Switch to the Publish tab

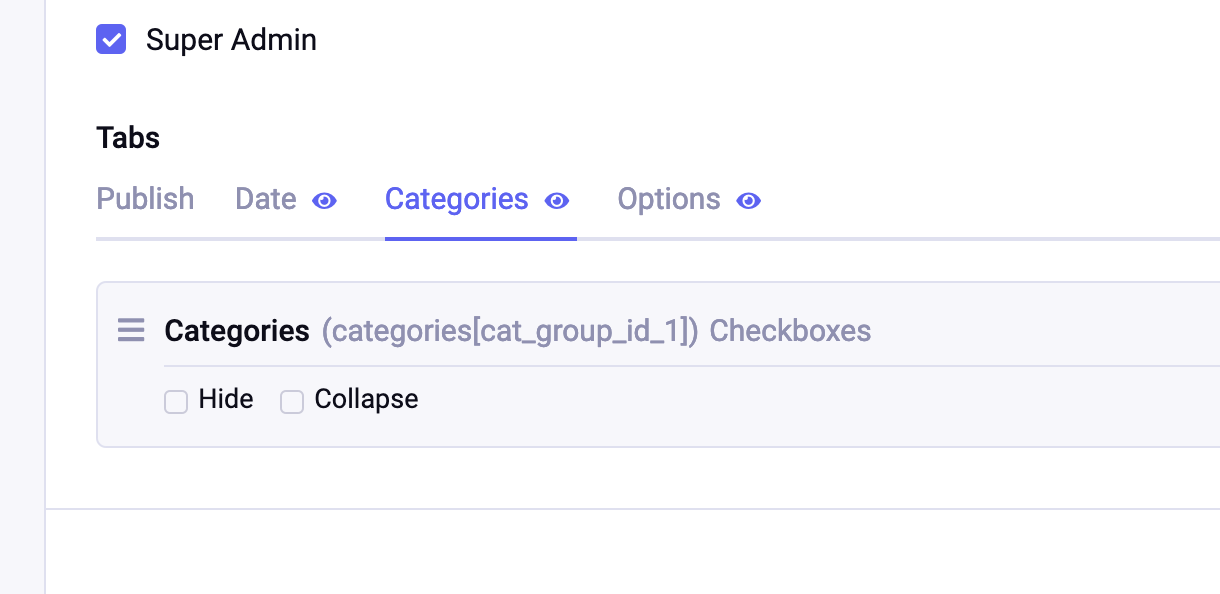[x=145, y=199]
